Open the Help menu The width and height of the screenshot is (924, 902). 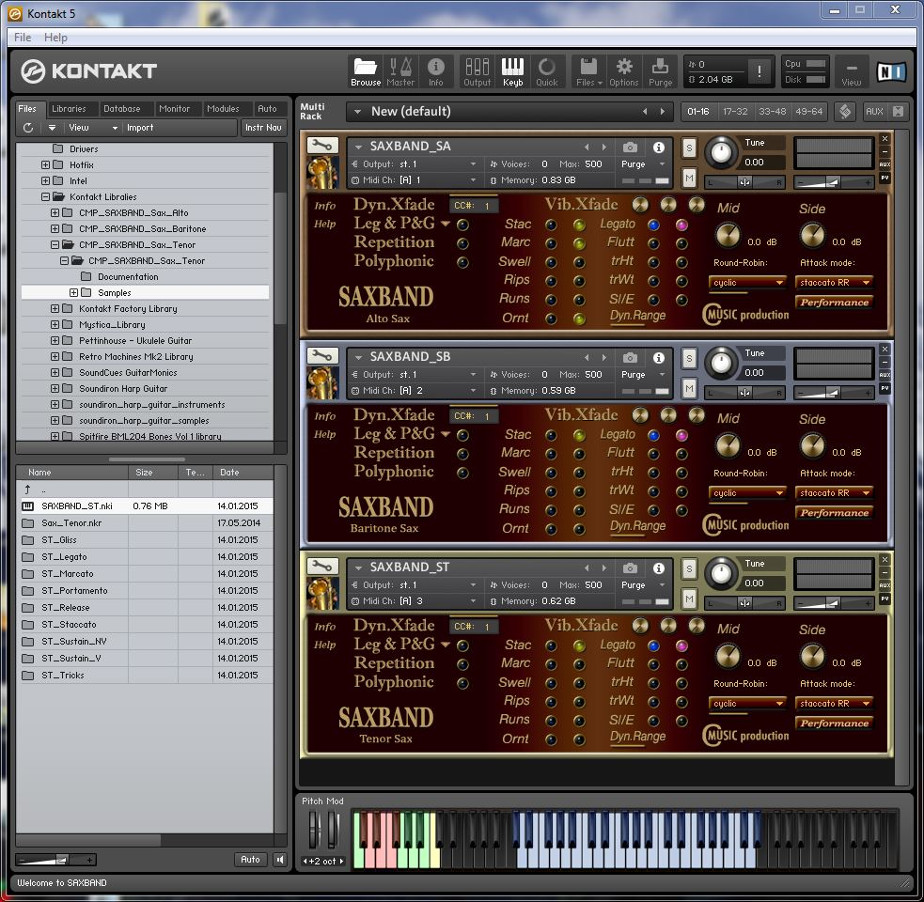(55, 37)
